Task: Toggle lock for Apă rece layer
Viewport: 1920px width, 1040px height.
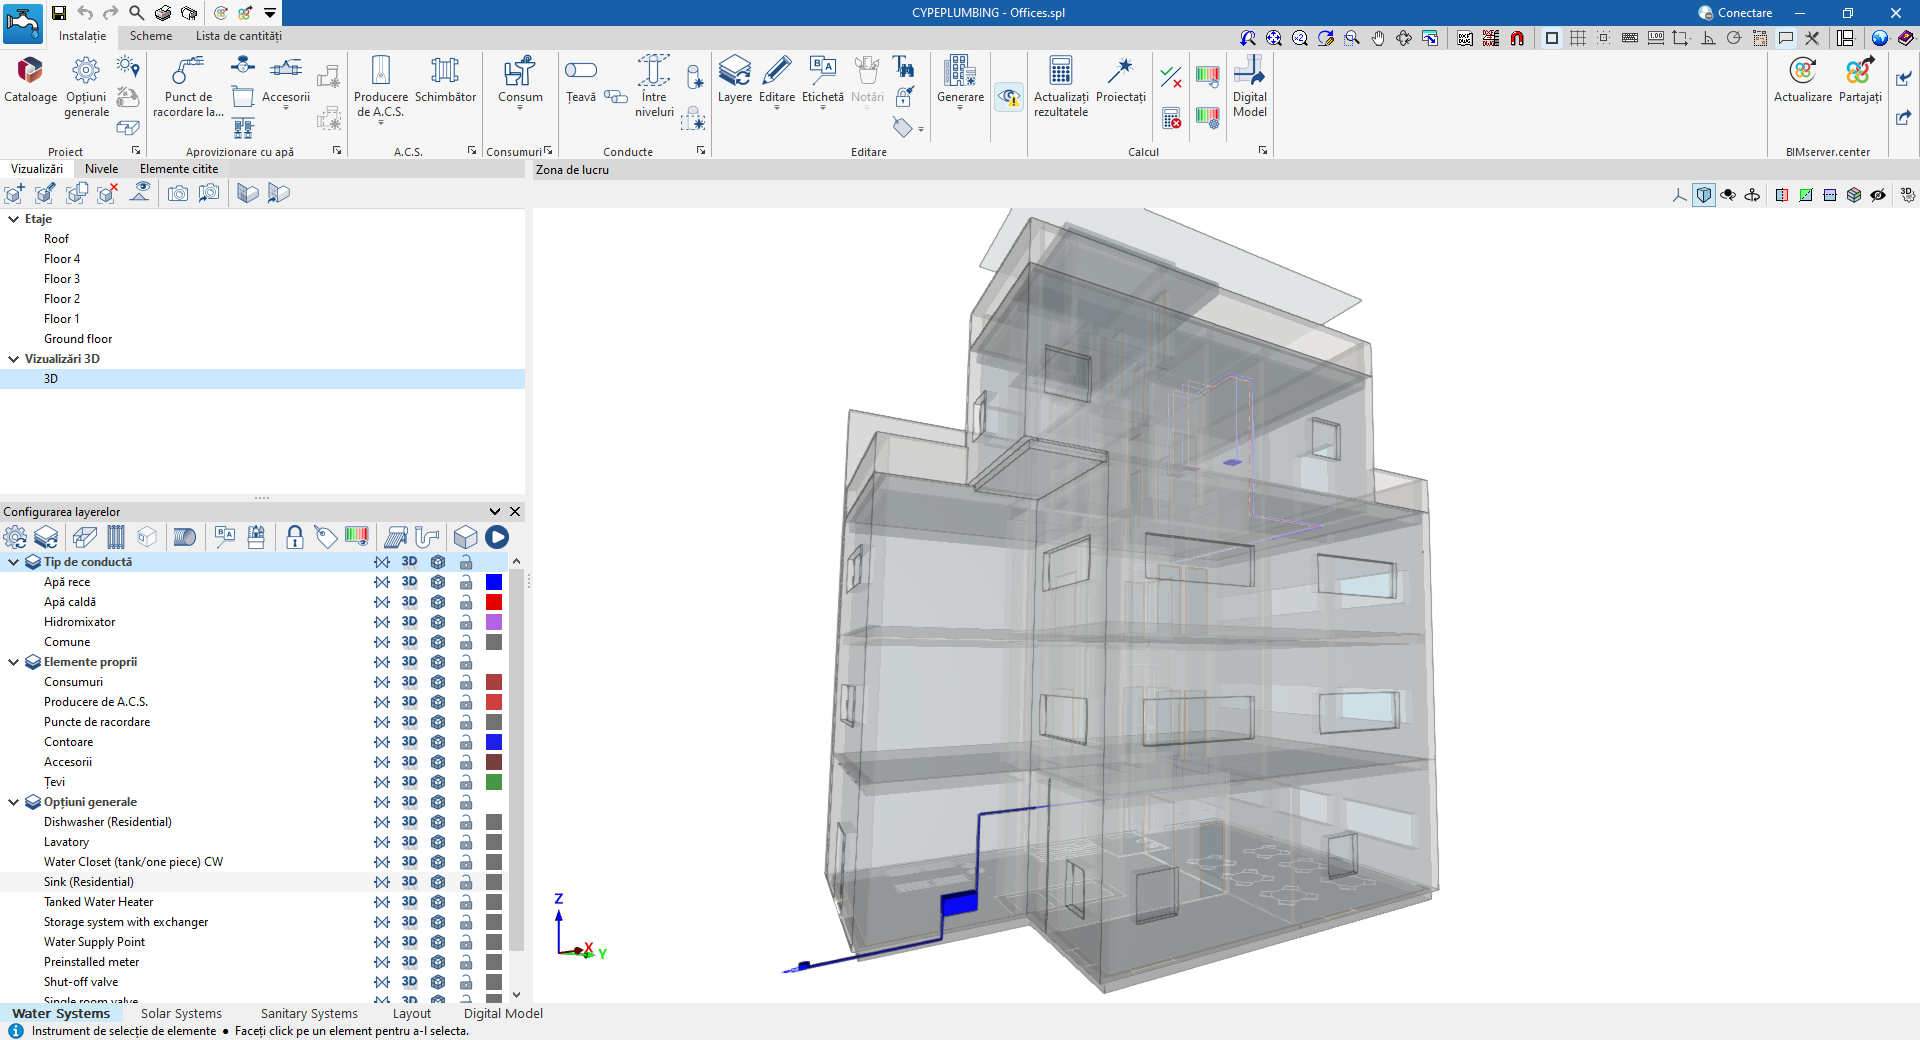Action: coord(466,582)
